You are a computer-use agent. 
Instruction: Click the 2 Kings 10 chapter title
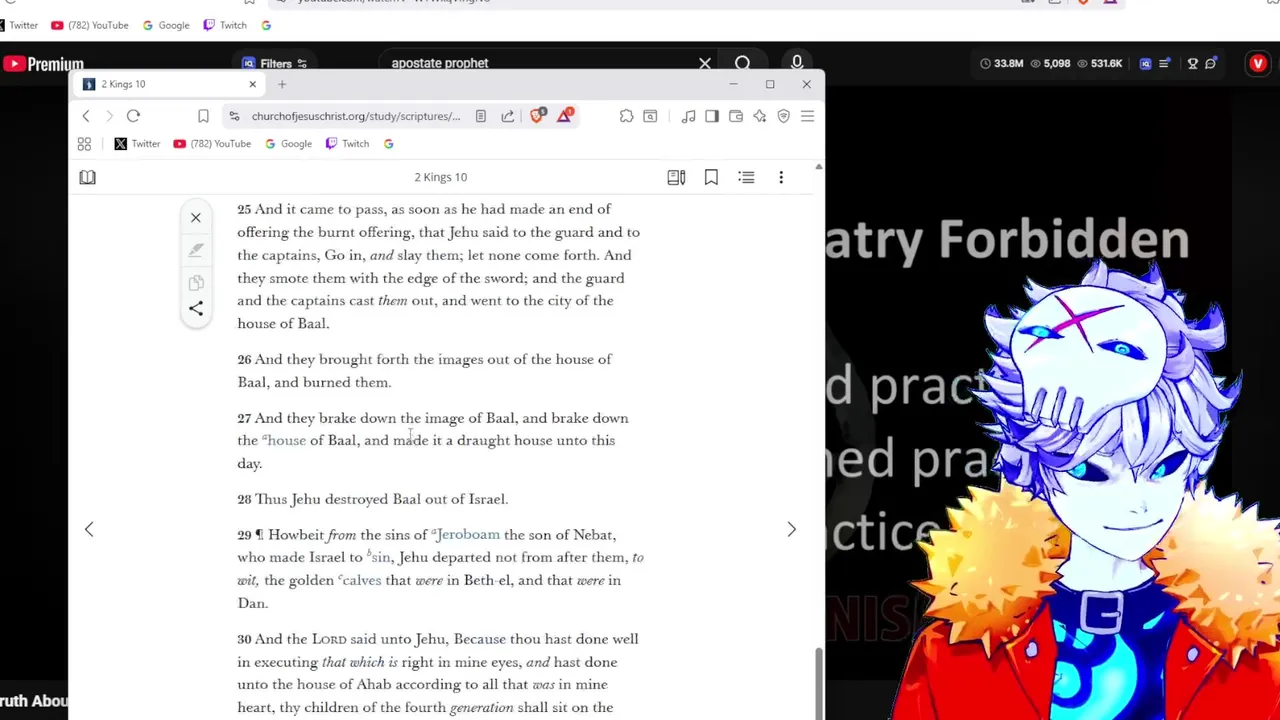441,177
